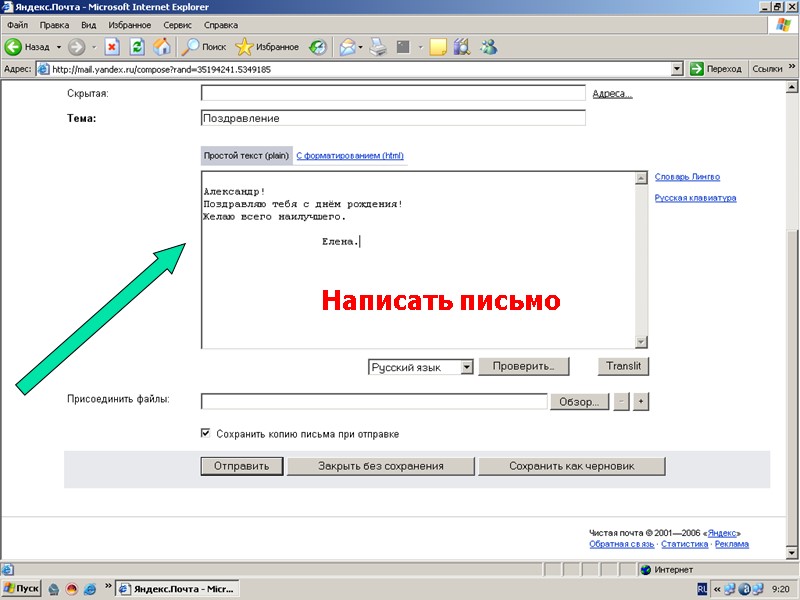Open the Mail icon on the toolbar
Image resolution: width=800 pixels, height=600 pixels.
click(347, 46)
